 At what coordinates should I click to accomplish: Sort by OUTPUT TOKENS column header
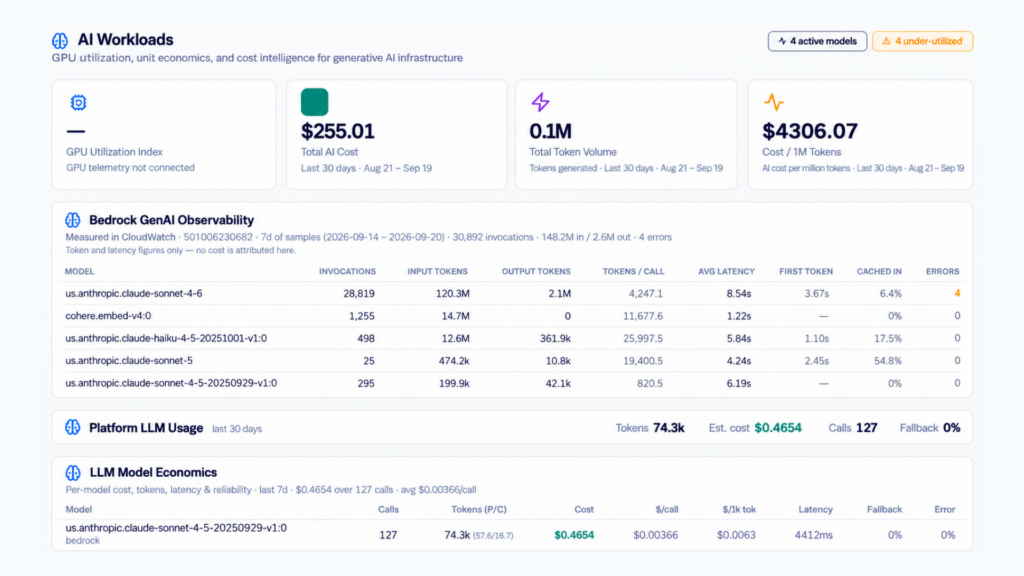(x=536, y=272)
